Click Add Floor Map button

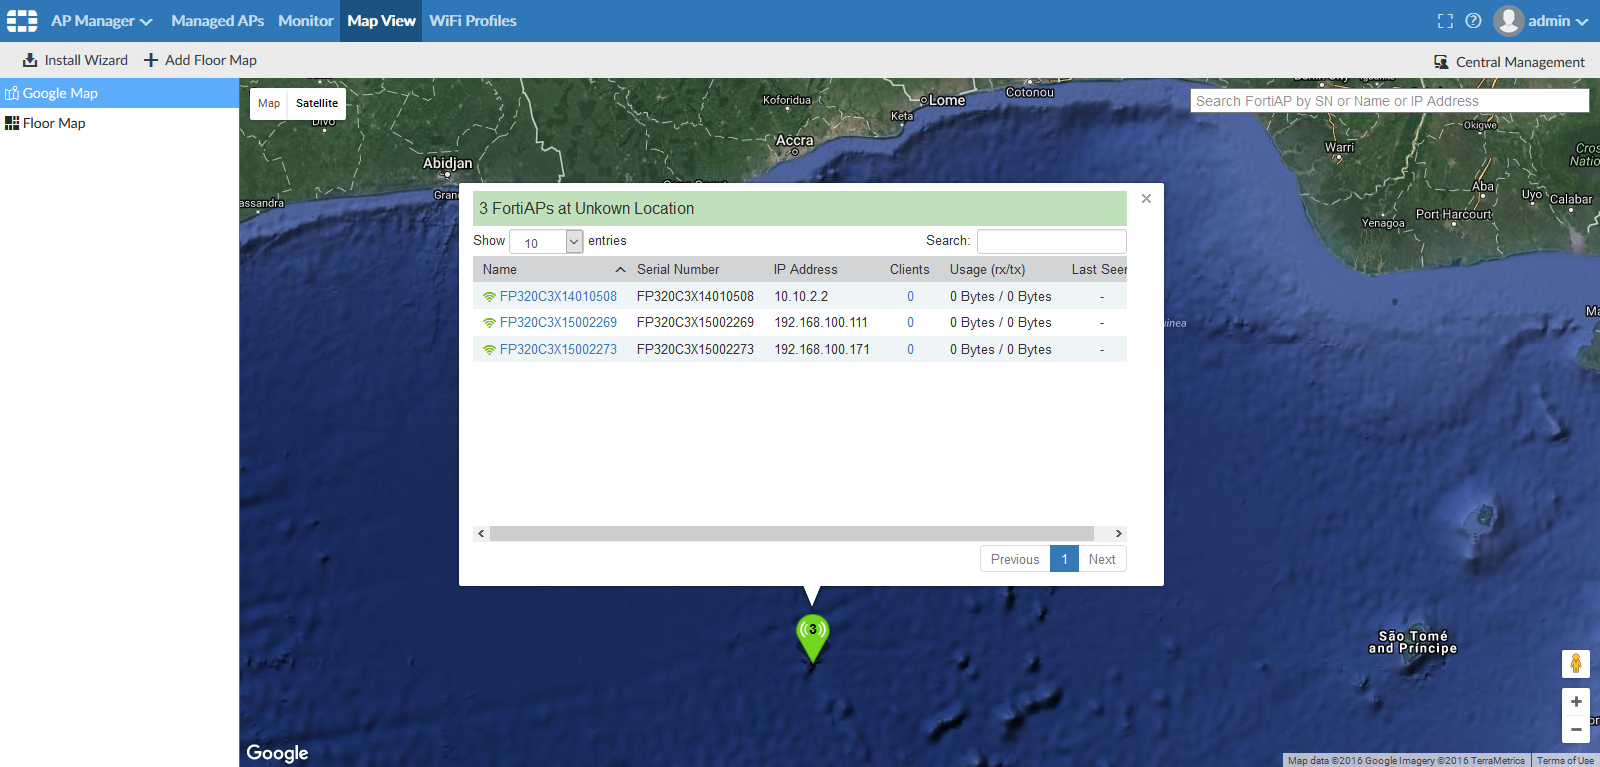click(200, 60)
